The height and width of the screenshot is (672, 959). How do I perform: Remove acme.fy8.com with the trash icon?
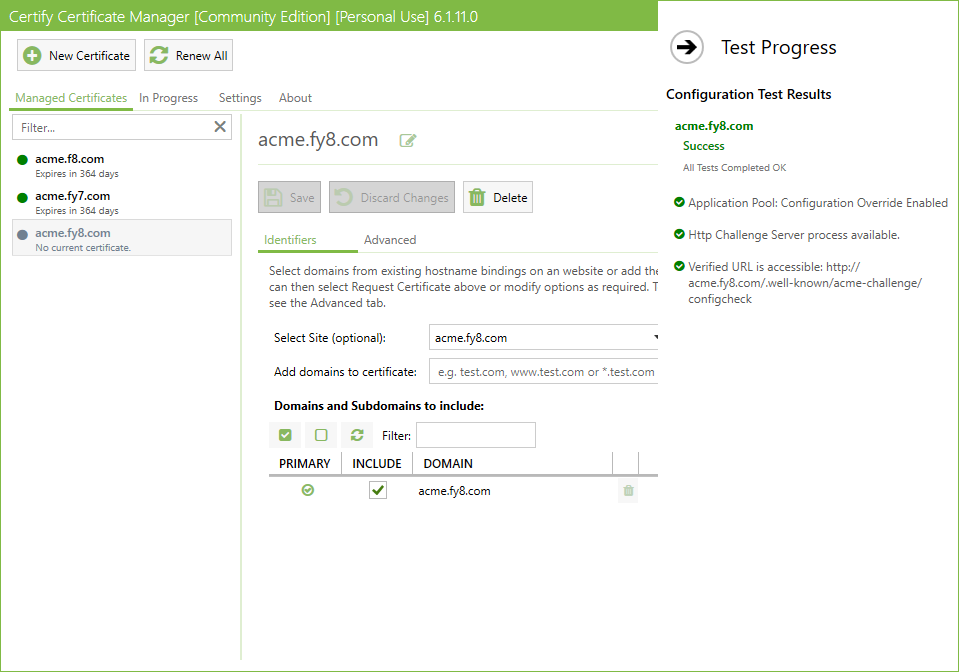(x=628, y=490)
